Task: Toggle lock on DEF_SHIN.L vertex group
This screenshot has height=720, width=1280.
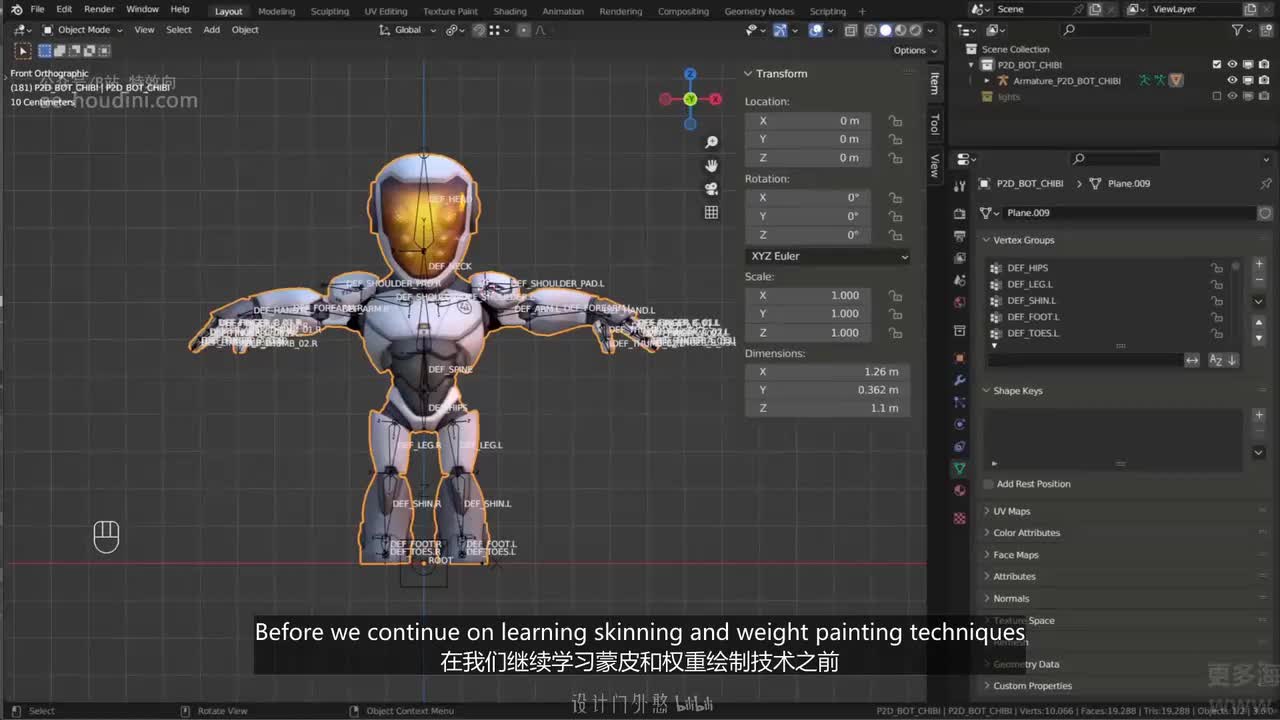Action: pyautogui.click(x=1217, y=300)
